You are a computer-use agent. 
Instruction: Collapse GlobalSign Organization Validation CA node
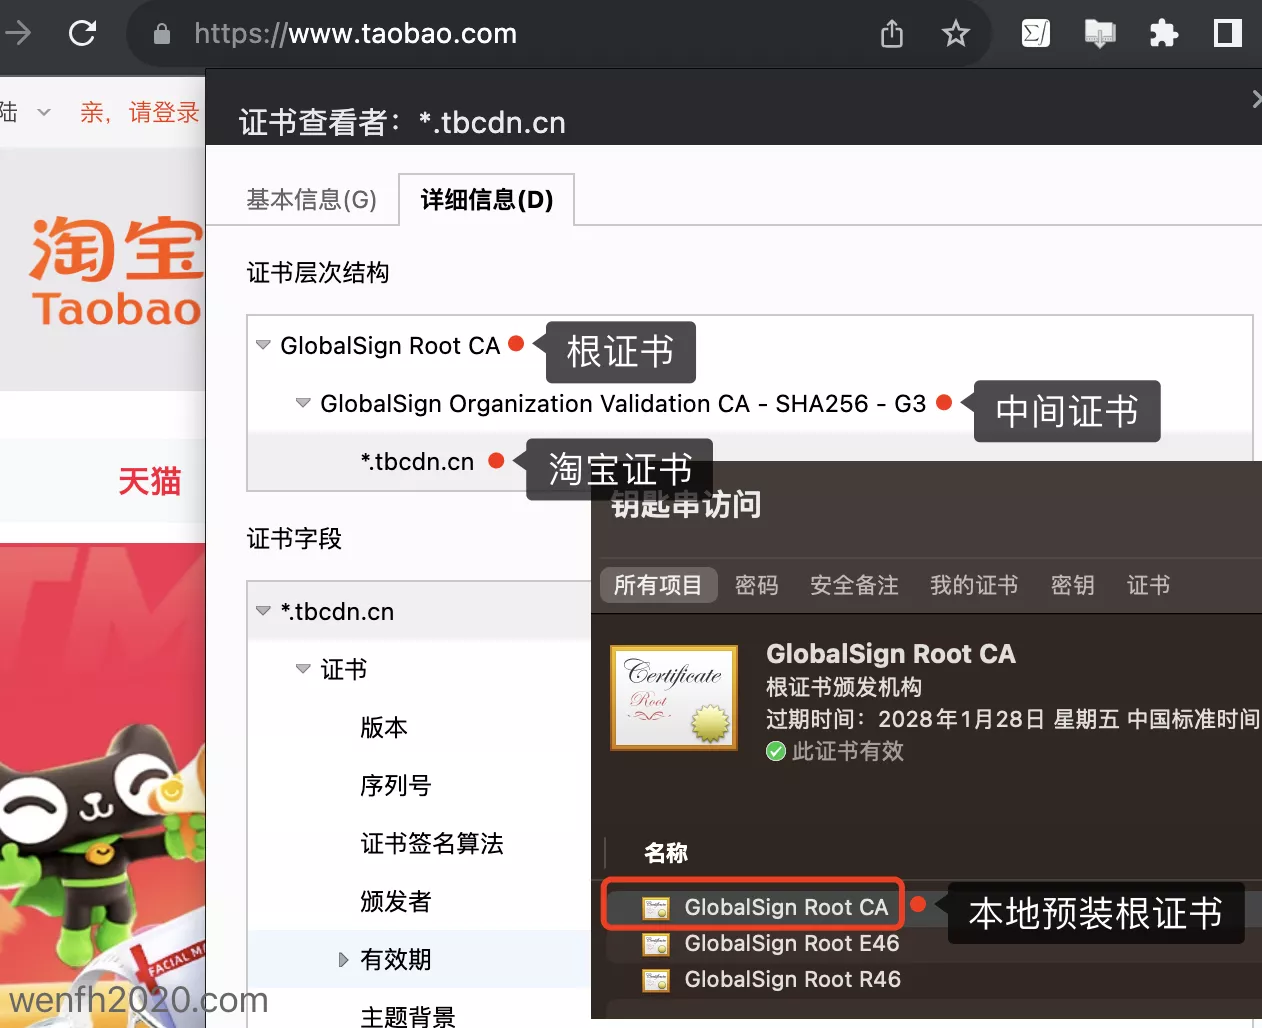click(303, 403)
